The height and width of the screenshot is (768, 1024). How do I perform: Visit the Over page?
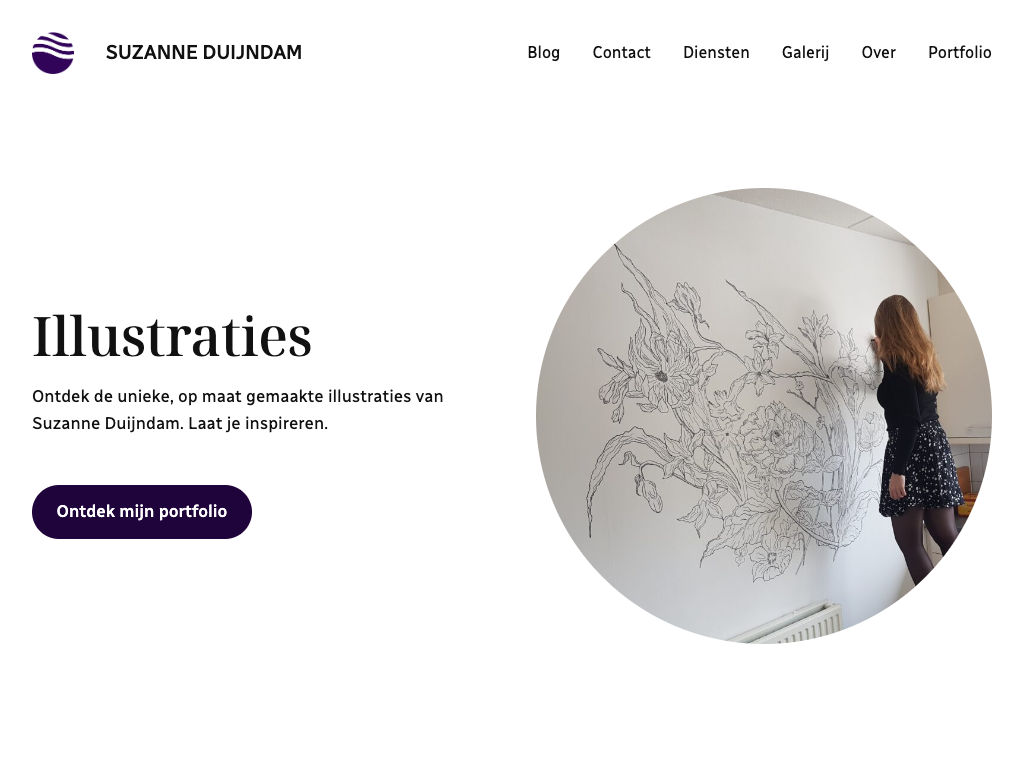[x=878, y=52]
